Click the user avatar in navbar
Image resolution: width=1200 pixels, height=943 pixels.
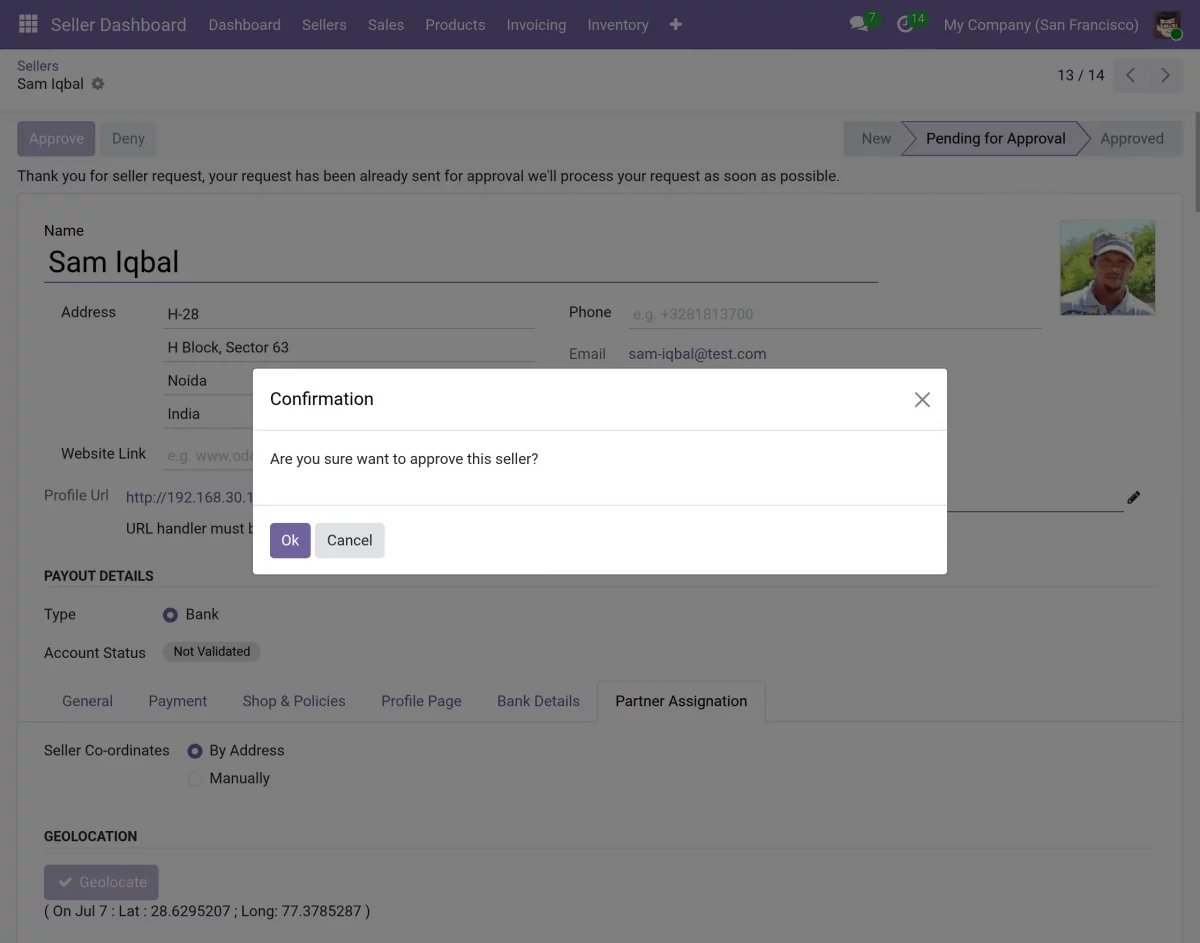pyautogui.click(x=1167, y=24)
